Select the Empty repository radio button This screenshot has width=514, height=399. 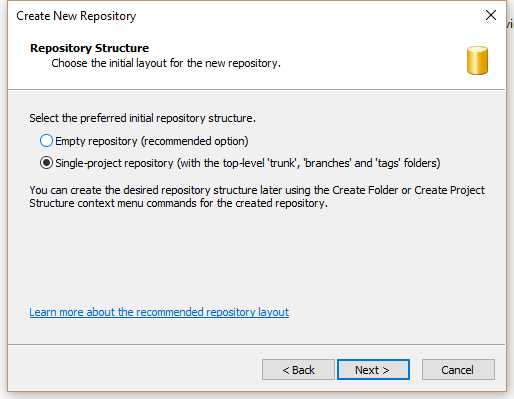[x=46, y=141]
